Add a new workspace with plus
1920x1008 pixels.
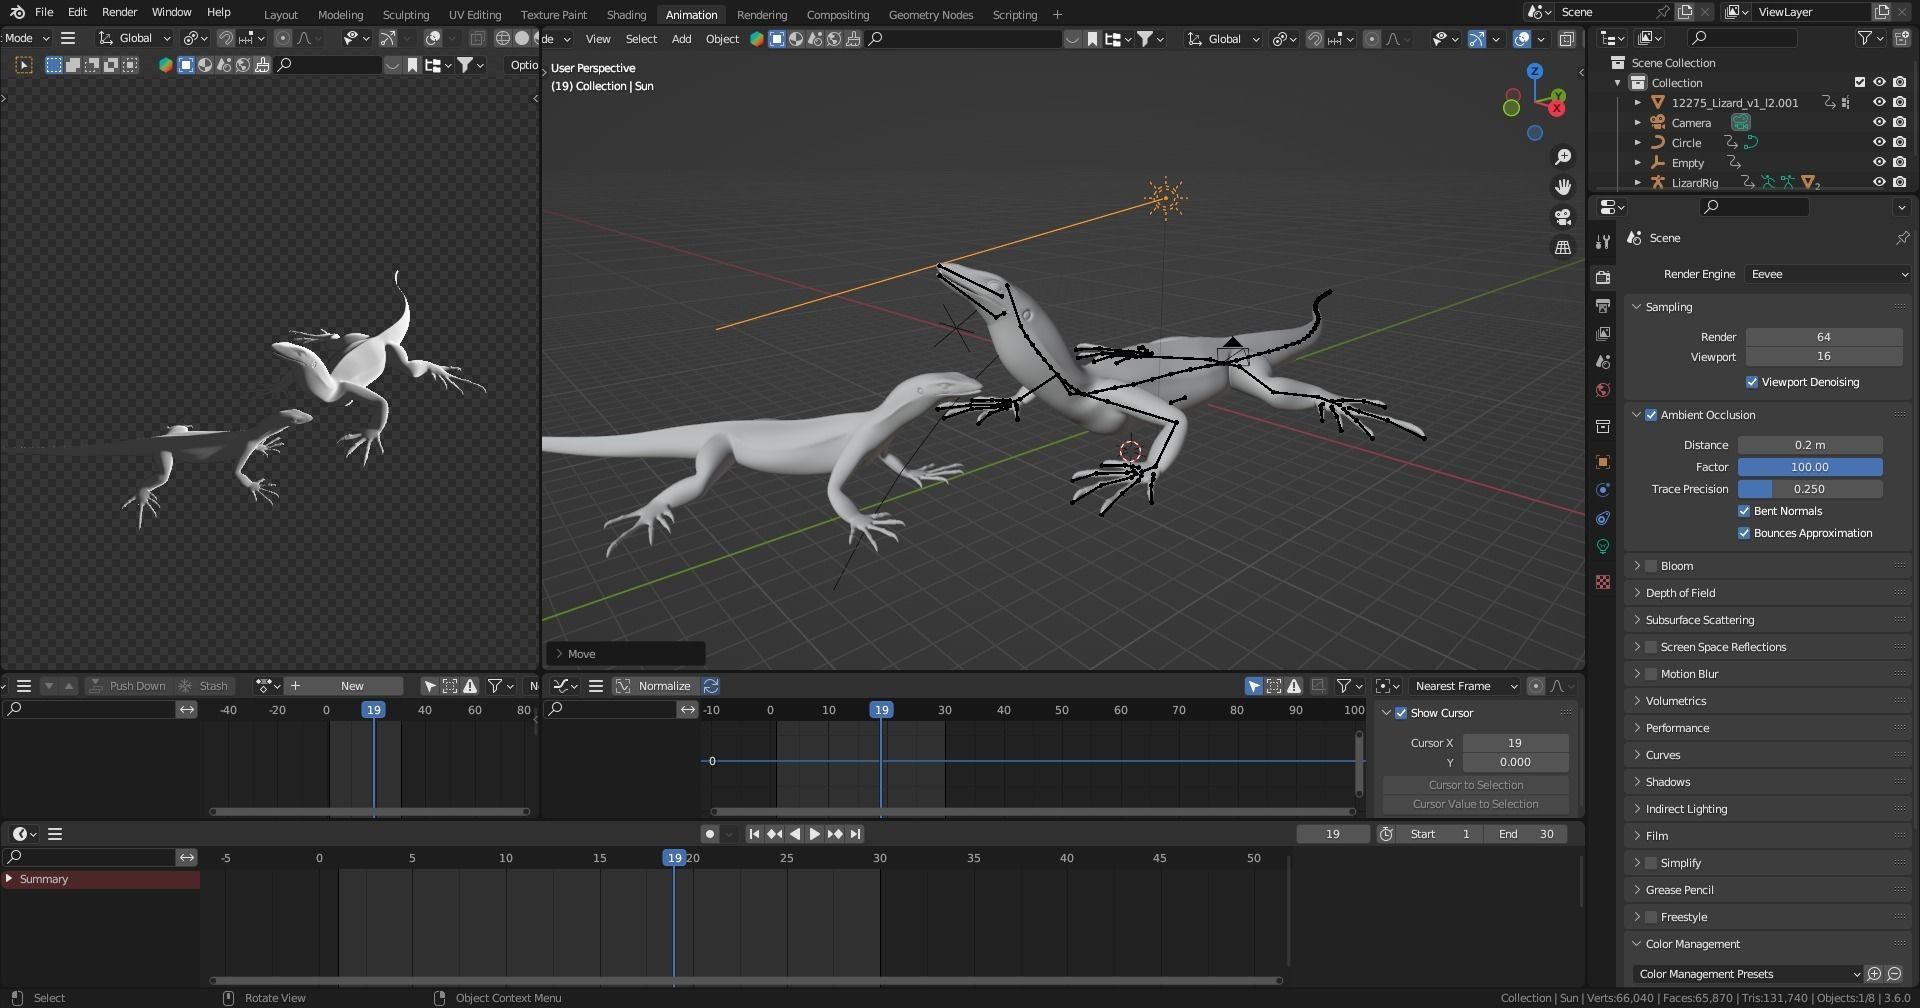(1057, 14)
